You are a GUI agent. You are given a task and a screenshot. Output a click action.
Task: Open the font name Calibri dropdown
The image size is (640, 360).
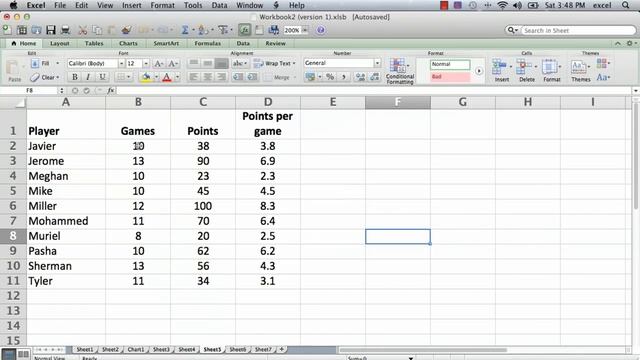[x=121, y=63]
